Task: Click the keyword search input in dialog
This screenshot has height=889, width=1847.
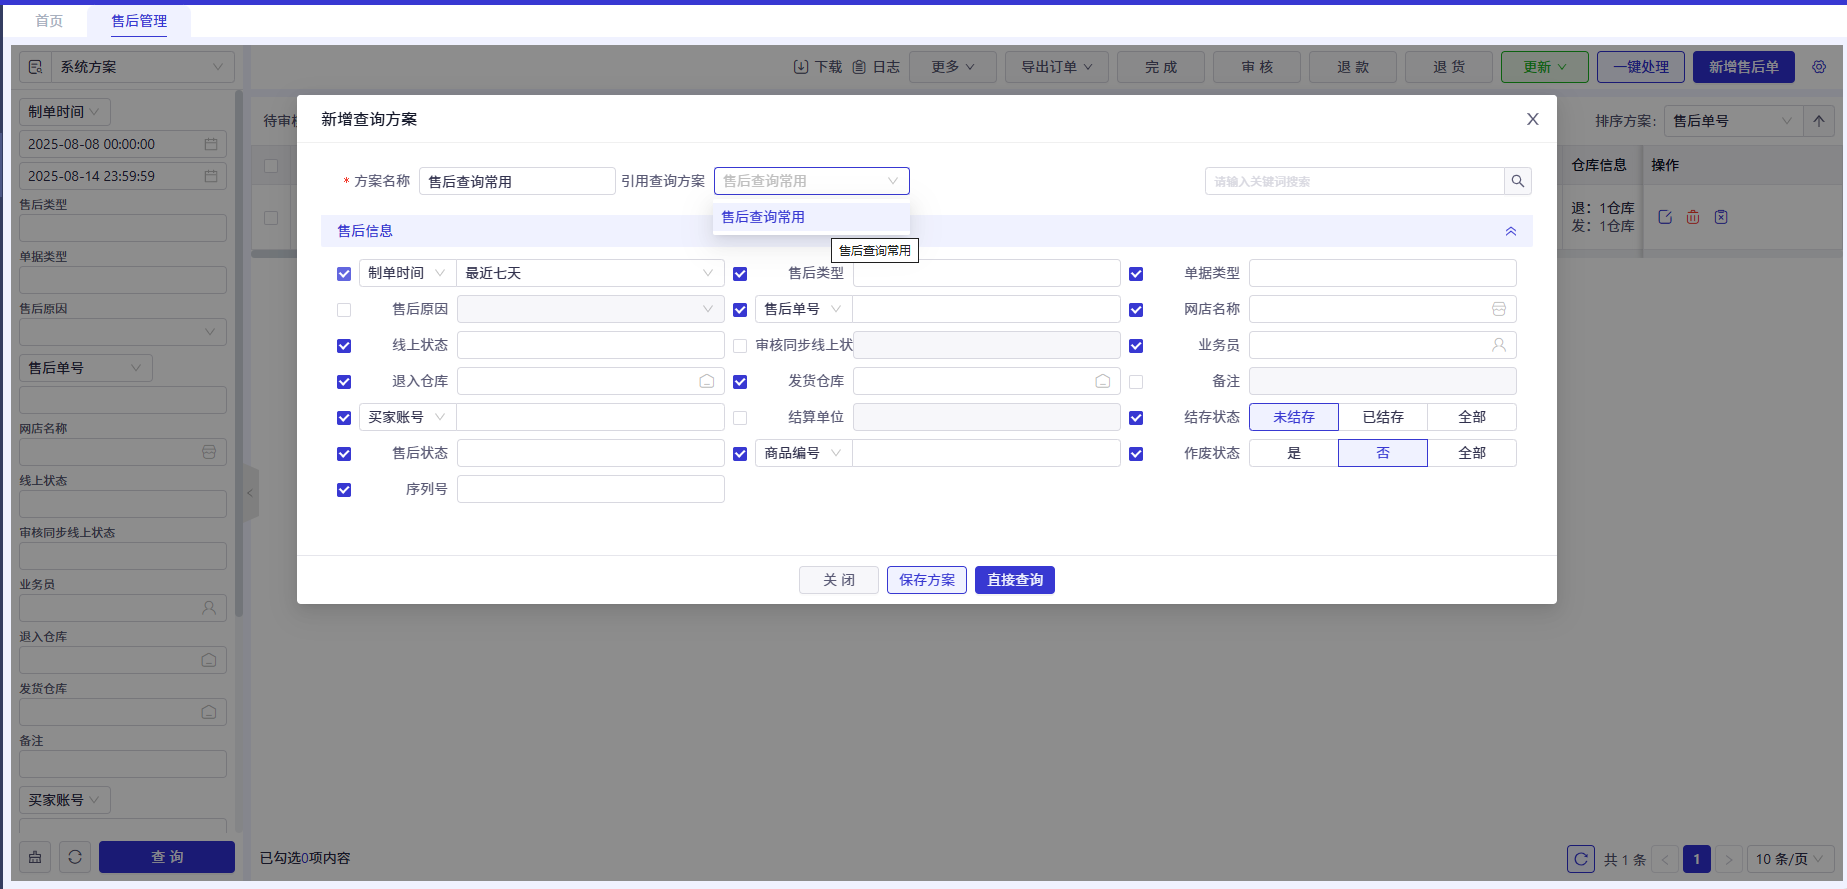Action: tap(1355, 181)
